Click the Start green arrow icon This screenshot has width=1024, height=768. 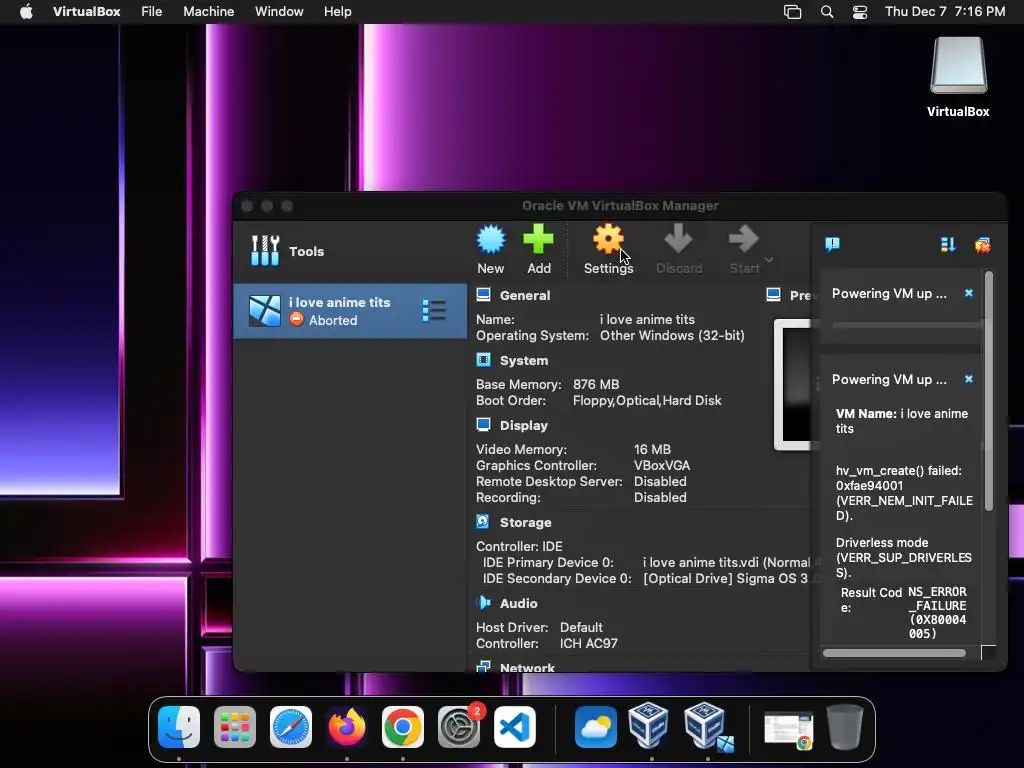pos(744,239)
